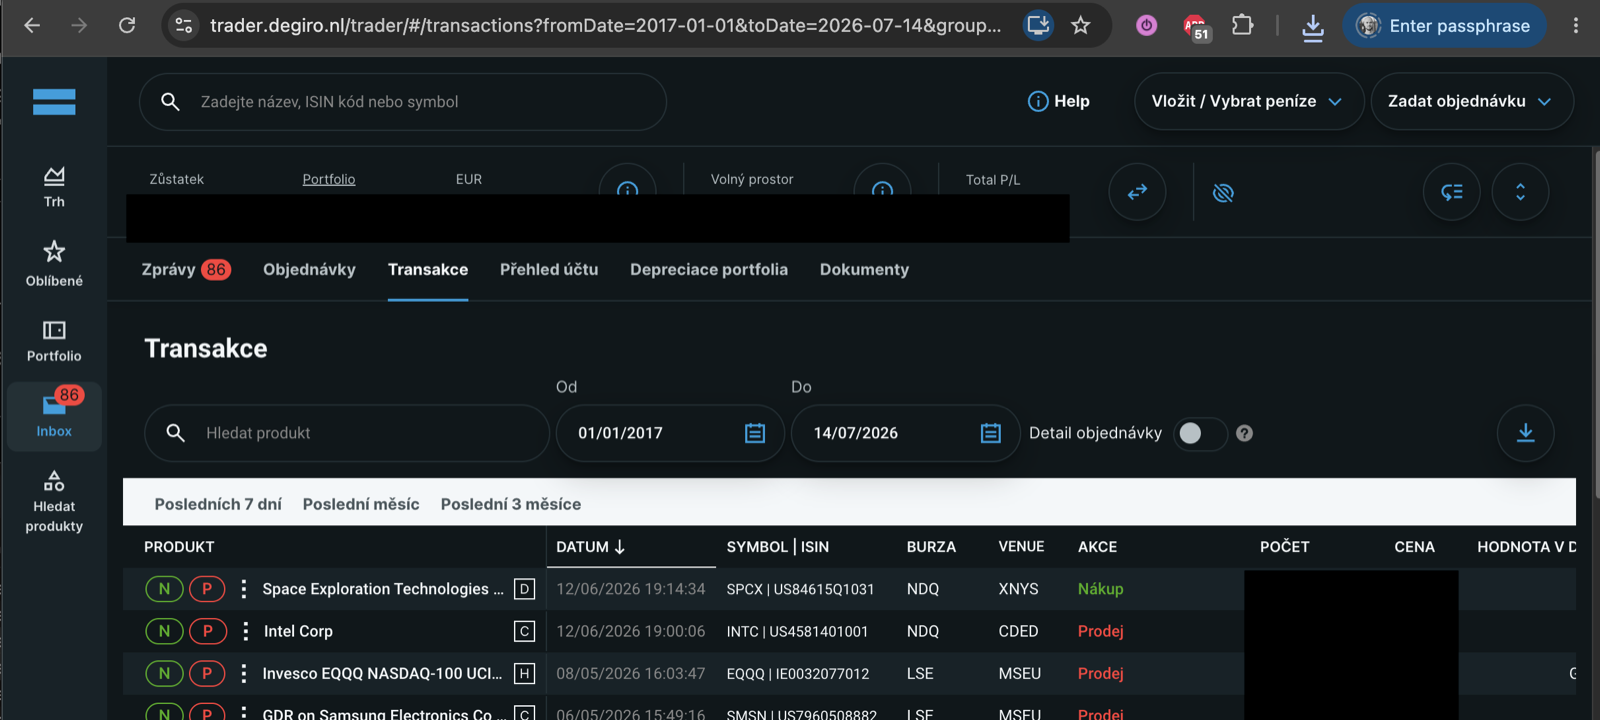Screen dimensions: 1600x720
Task: Open the Trh markets section
Action: (54, 187)
